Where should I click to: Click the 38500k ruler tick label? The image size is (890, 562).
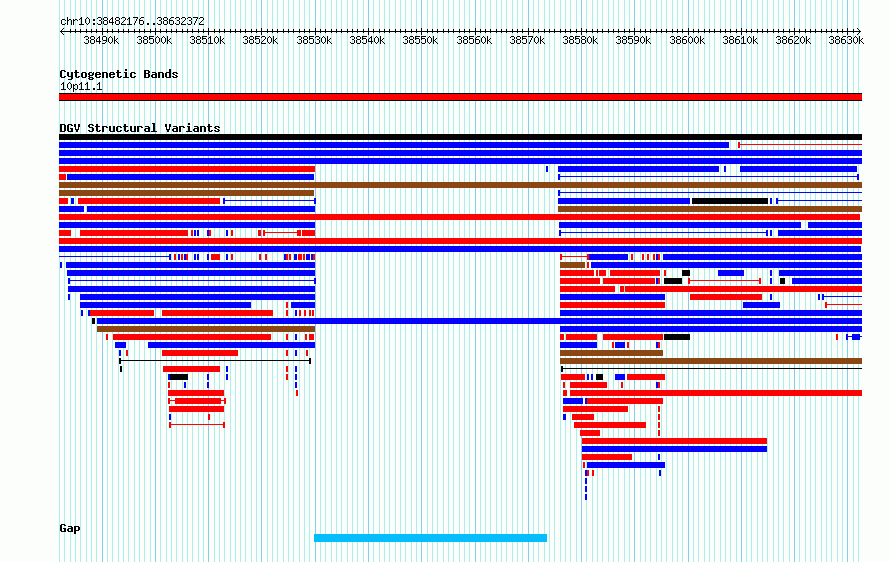(154, 40)
